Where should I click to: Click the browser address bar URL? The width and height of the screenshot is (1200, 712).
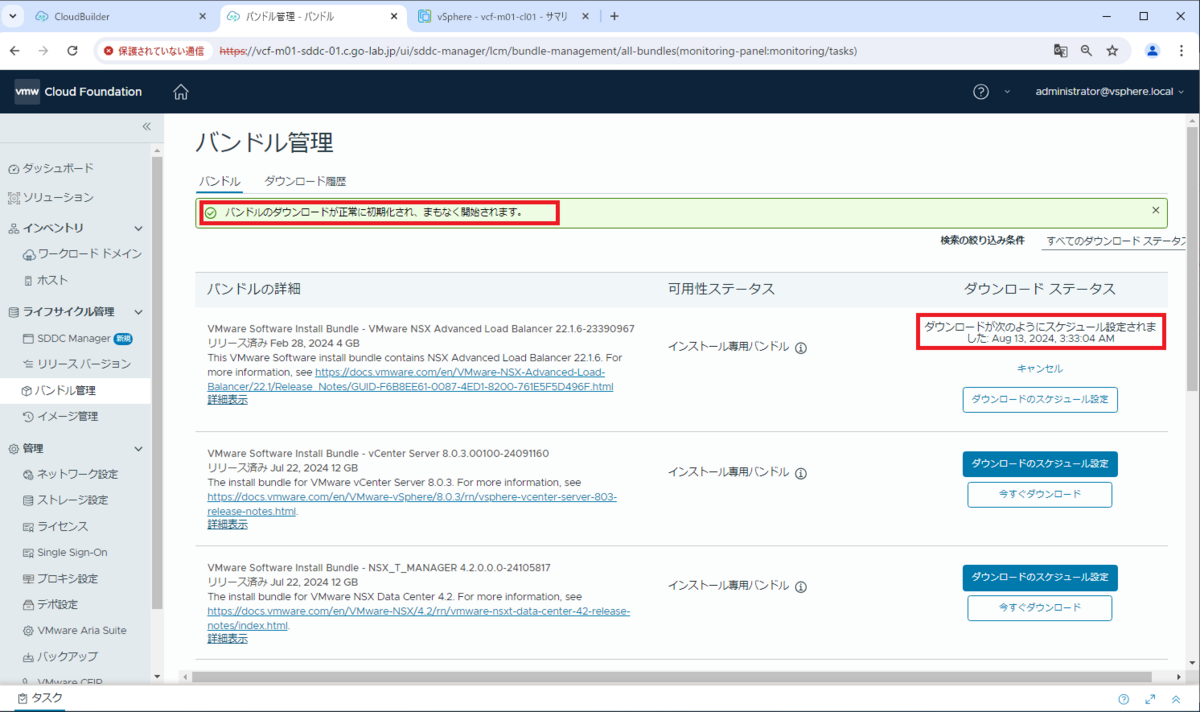tap(538, 50)
